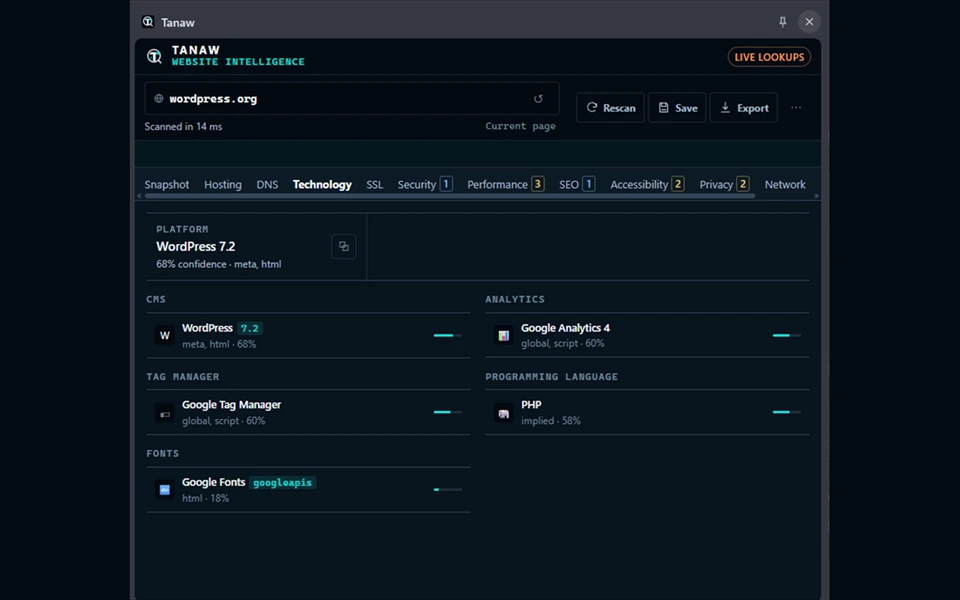This screenshot has width=960, height=600.
Task: Click '68% confidence · meta, html' text
Action: [x=219, y=264]
